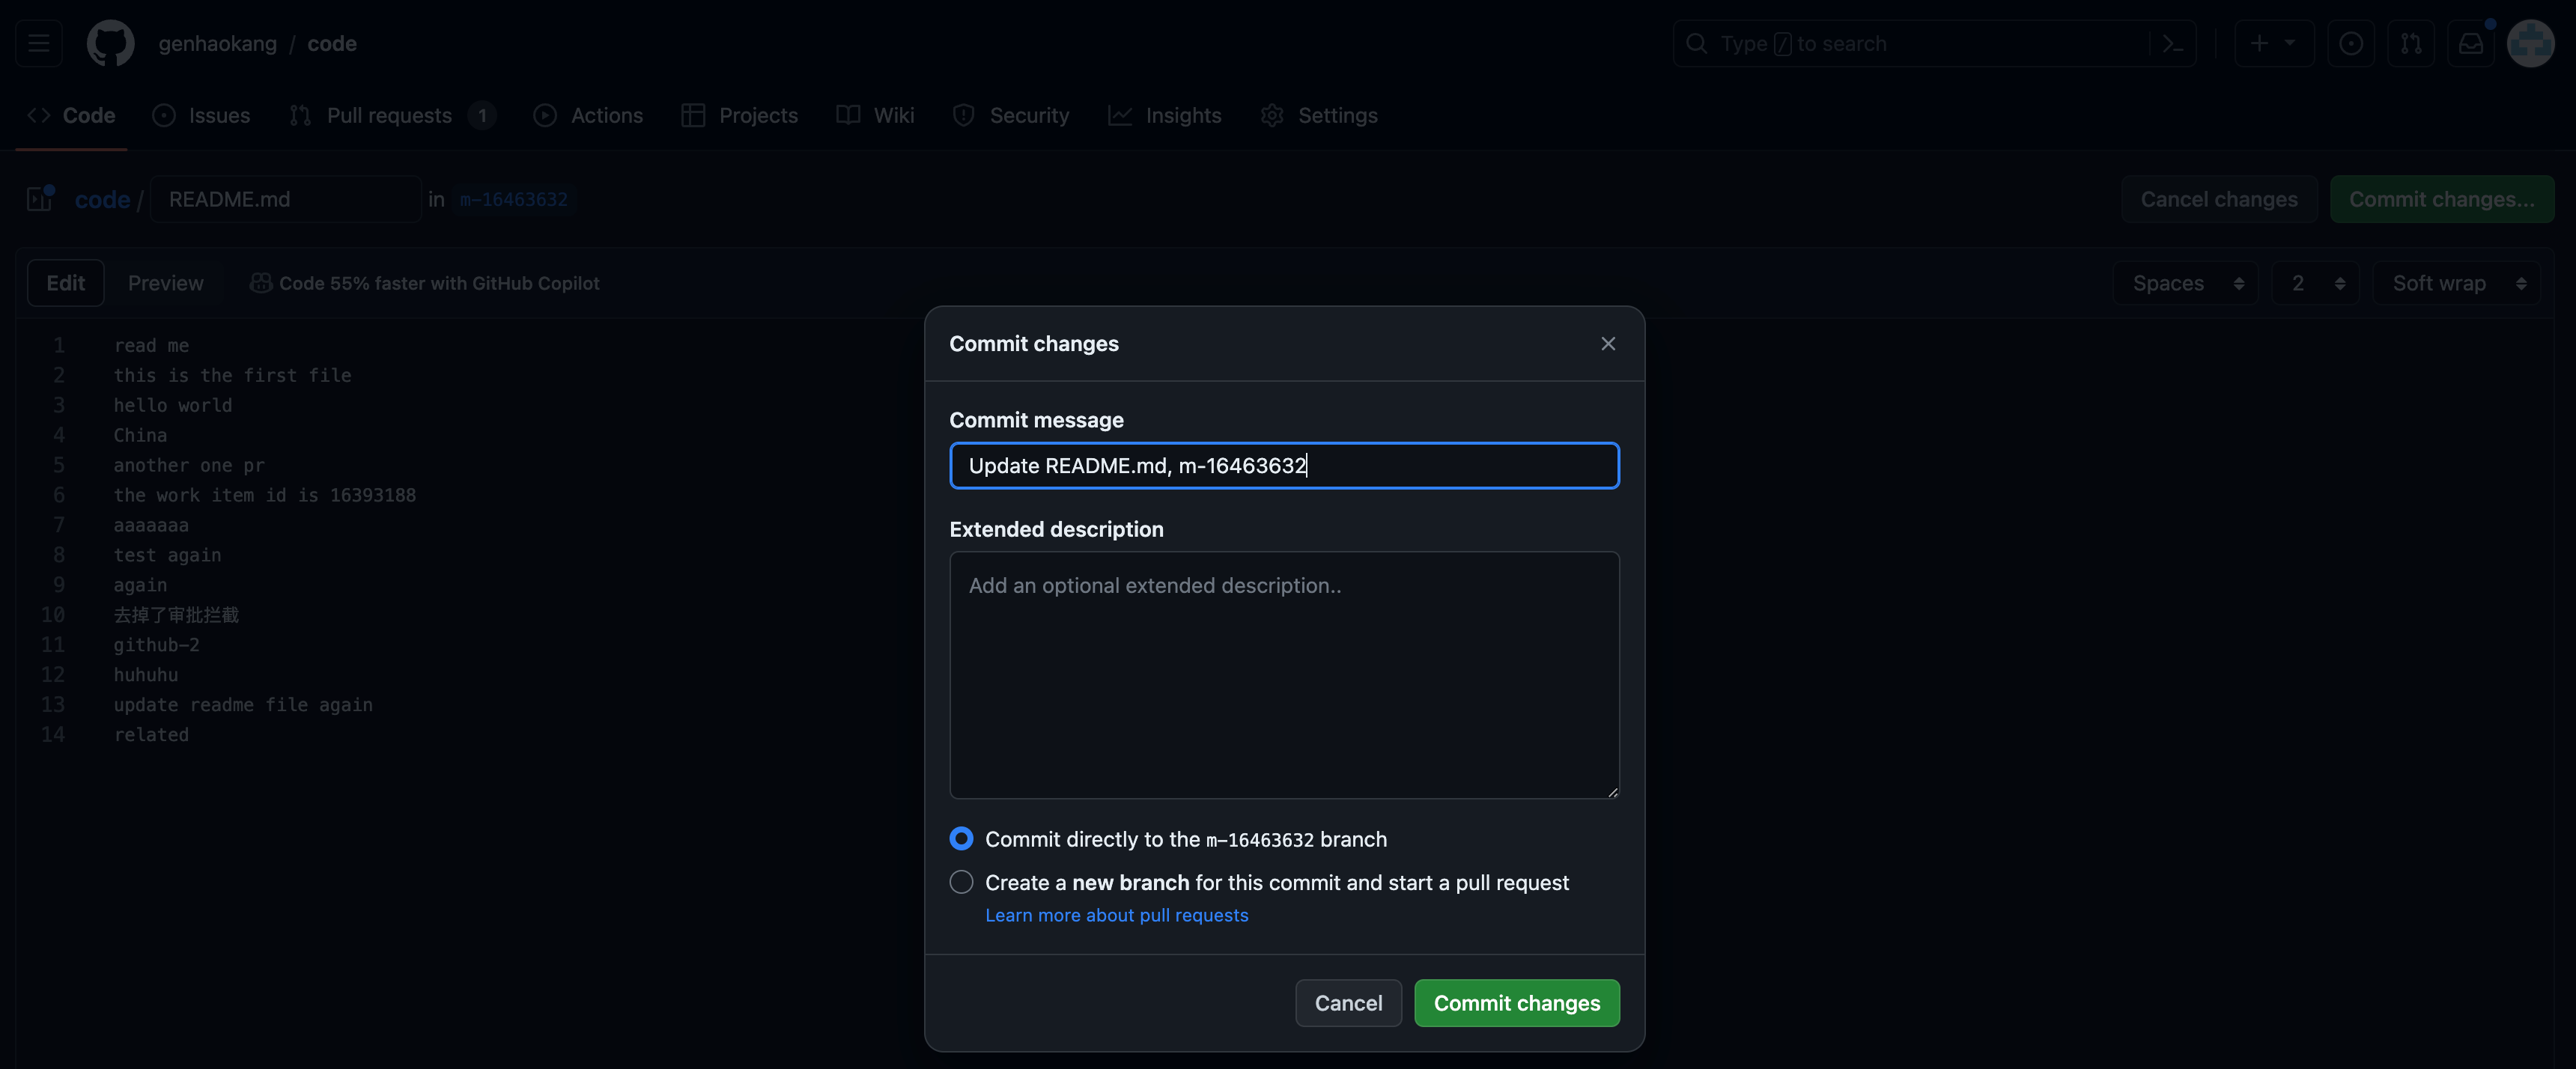Screen dimensions: 2576x1069
Task: Open the genhaokang owner link
Action: tap(218, 43)
